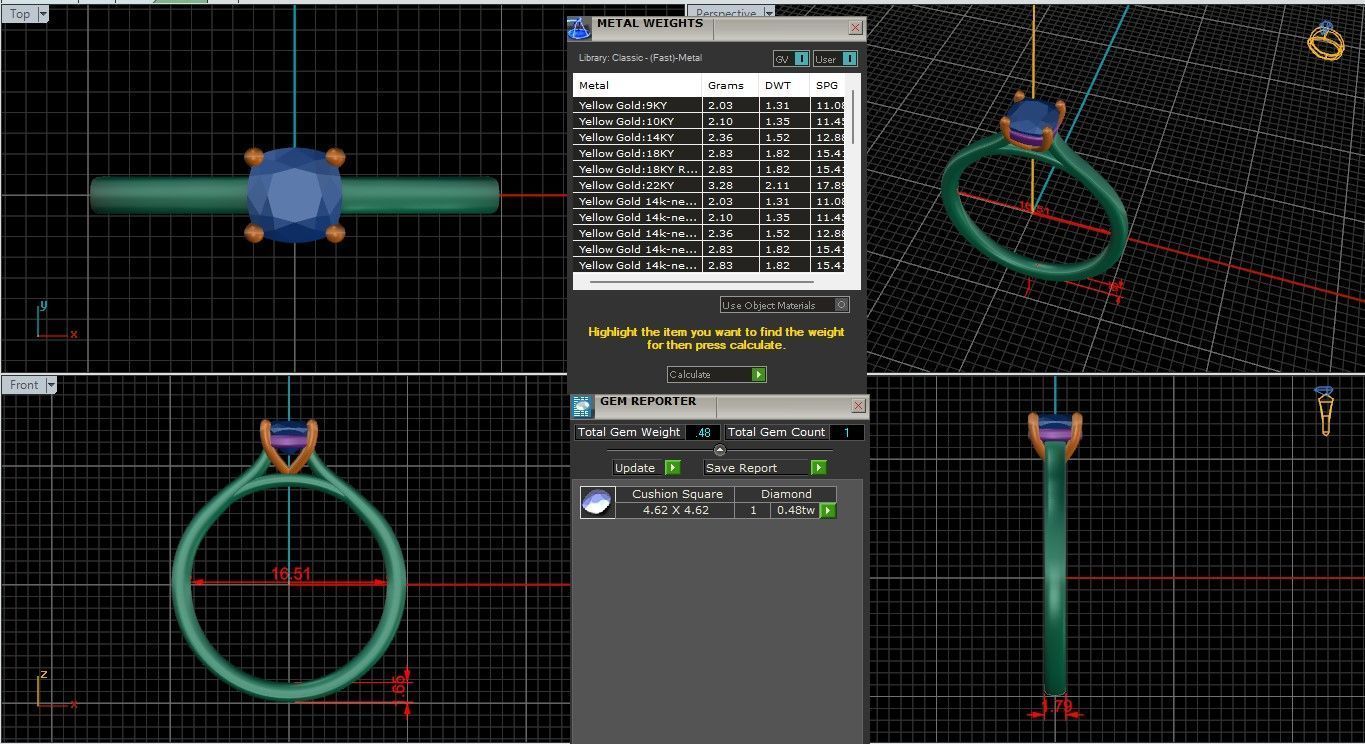Select the Yellow Gold:18KY R... row
Screen dimensions: 1365x744
click(x=710, y=169)
